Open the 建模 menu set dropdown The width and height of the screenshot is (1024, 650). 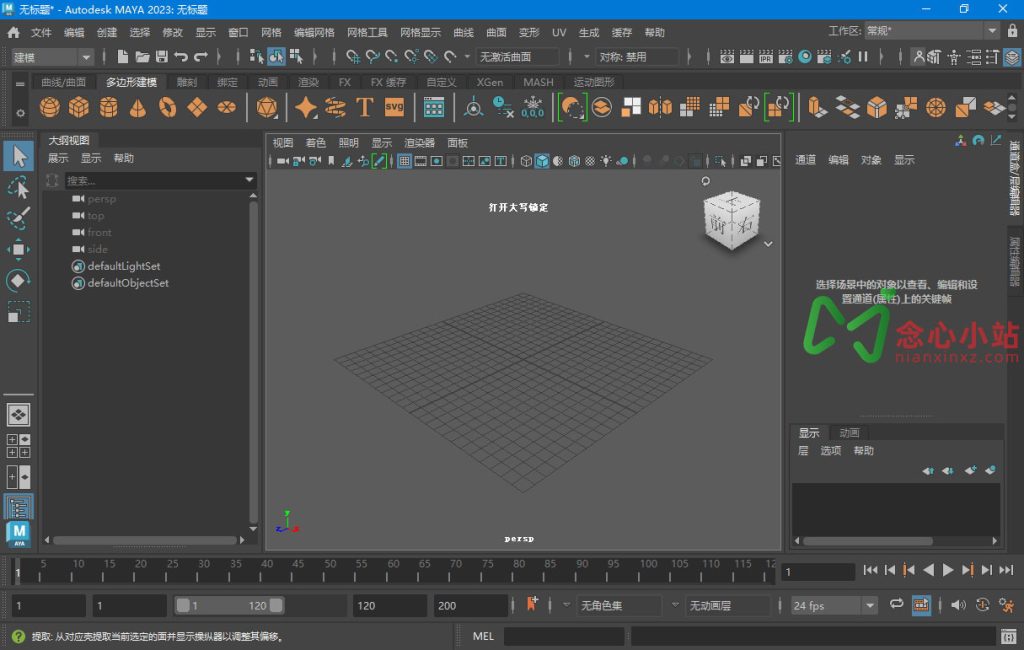(53, 57)
